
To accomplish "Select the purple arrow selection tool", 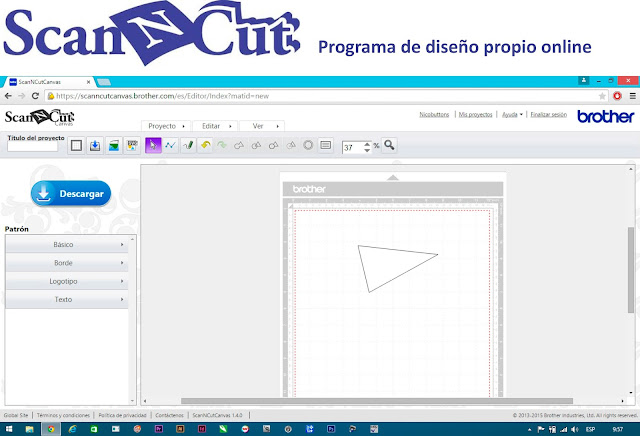I will 153,145.
